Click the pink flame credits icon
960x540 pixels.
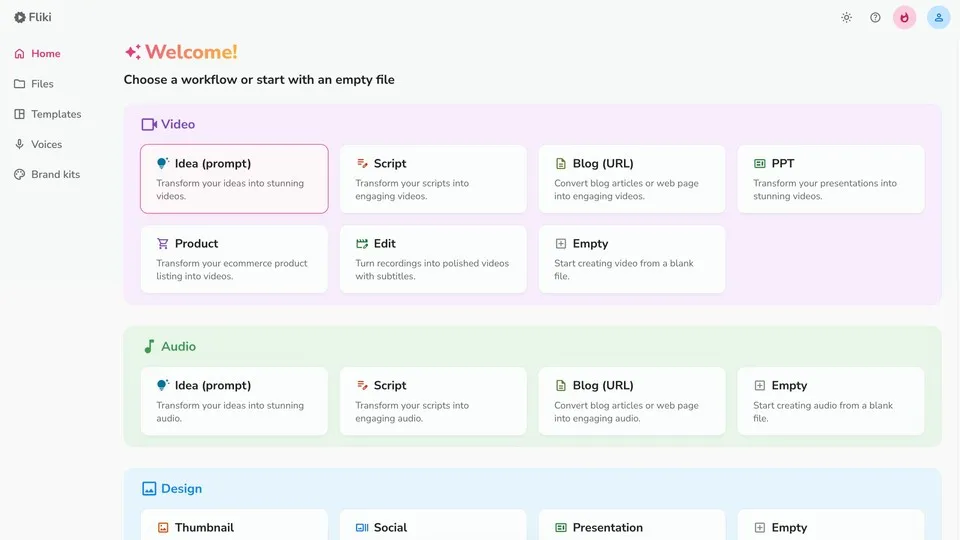904,18
